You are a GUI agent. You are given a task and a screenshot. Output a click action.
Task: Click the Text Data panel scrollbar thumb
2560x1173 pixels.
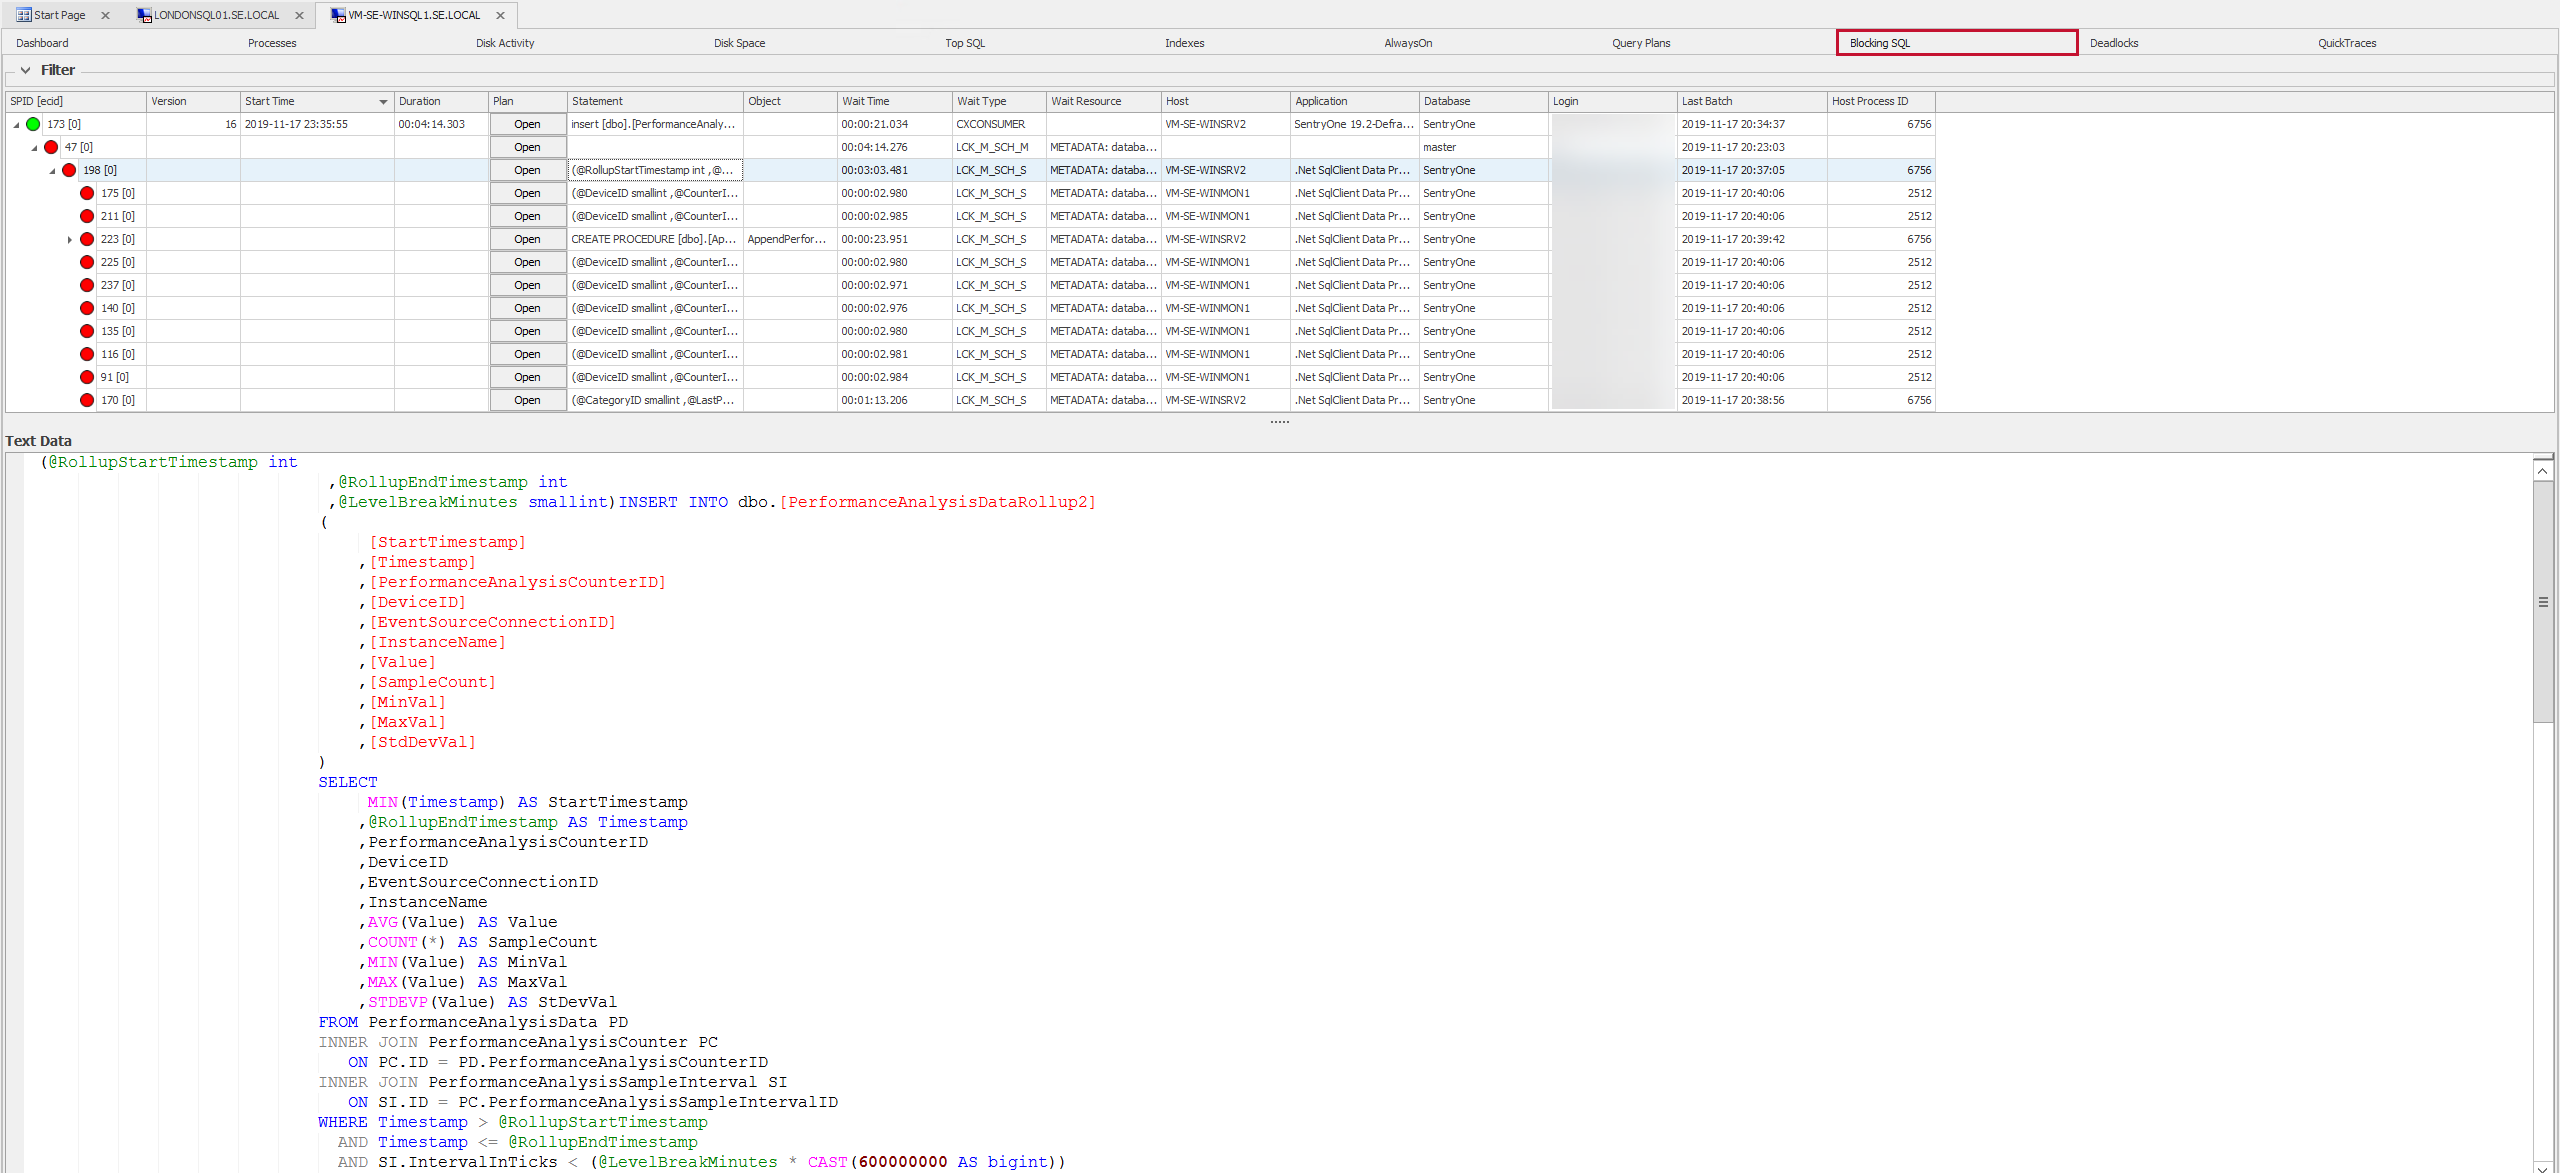point(2543,600)
